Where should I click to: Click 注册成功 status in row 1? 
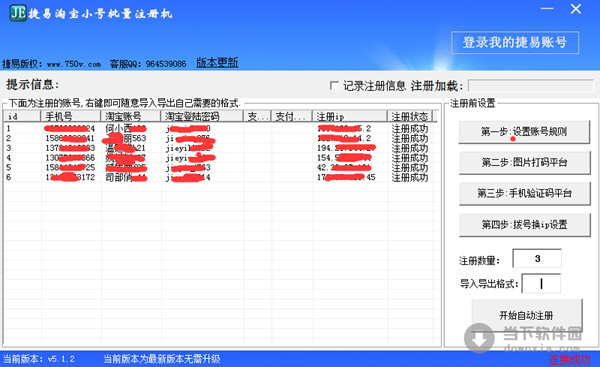(x=410, y=129)
